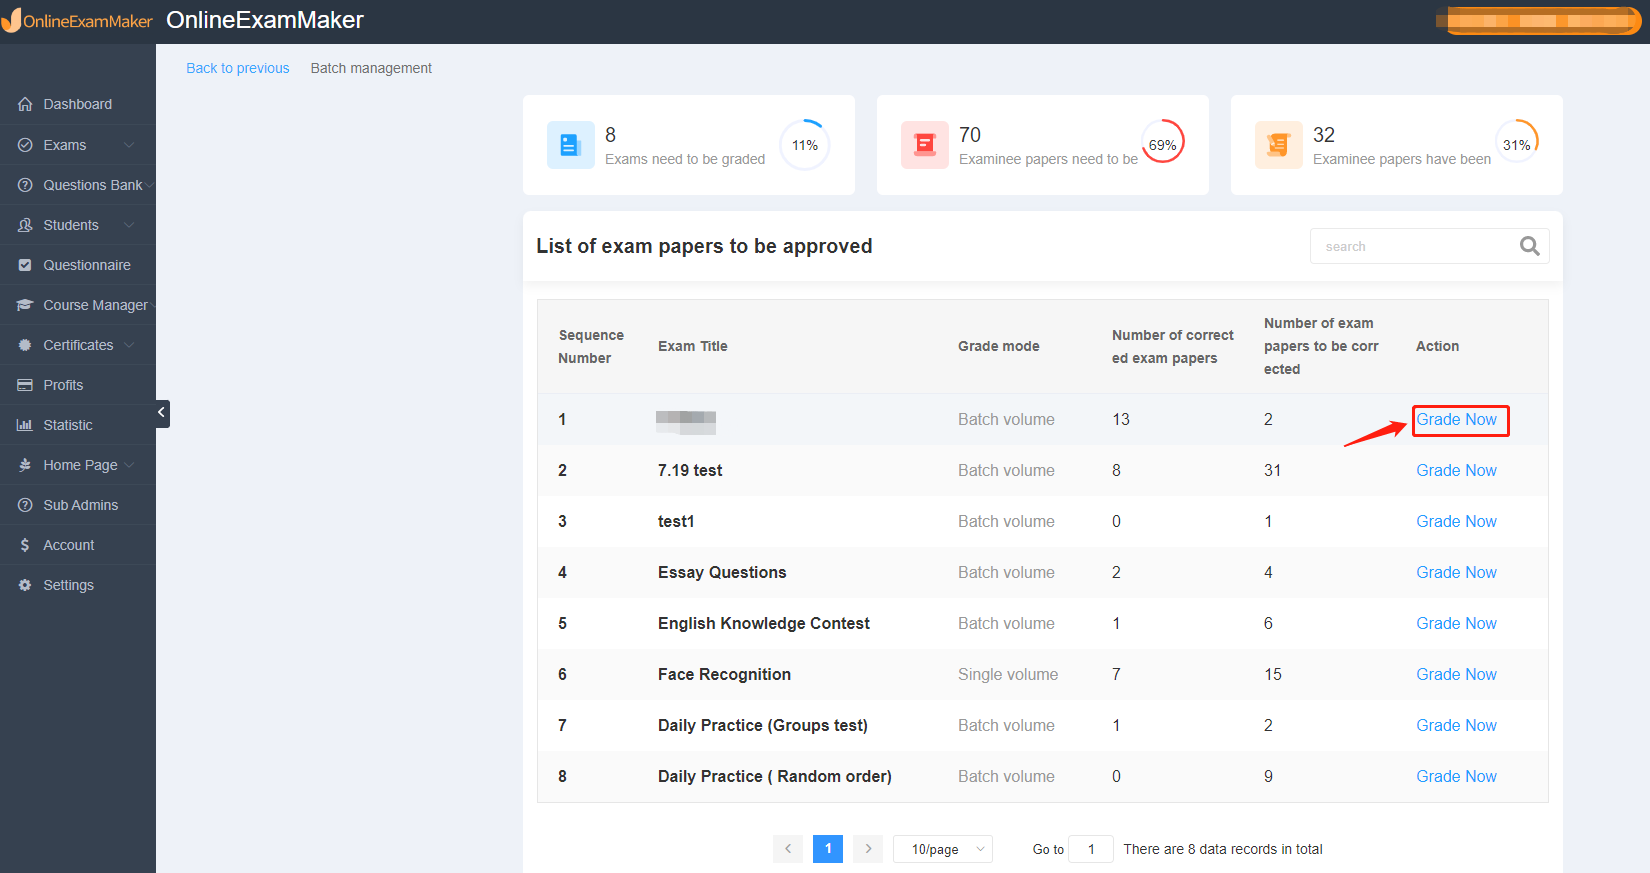Click Grade Now for sequence number 1

point(1456,419)
